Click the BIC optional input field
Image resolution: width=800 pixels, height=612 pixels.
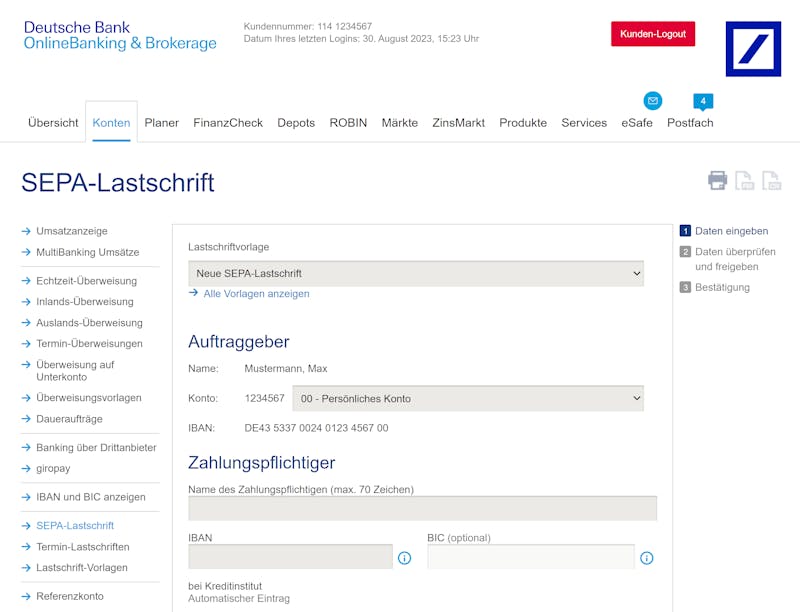(531, 556)
